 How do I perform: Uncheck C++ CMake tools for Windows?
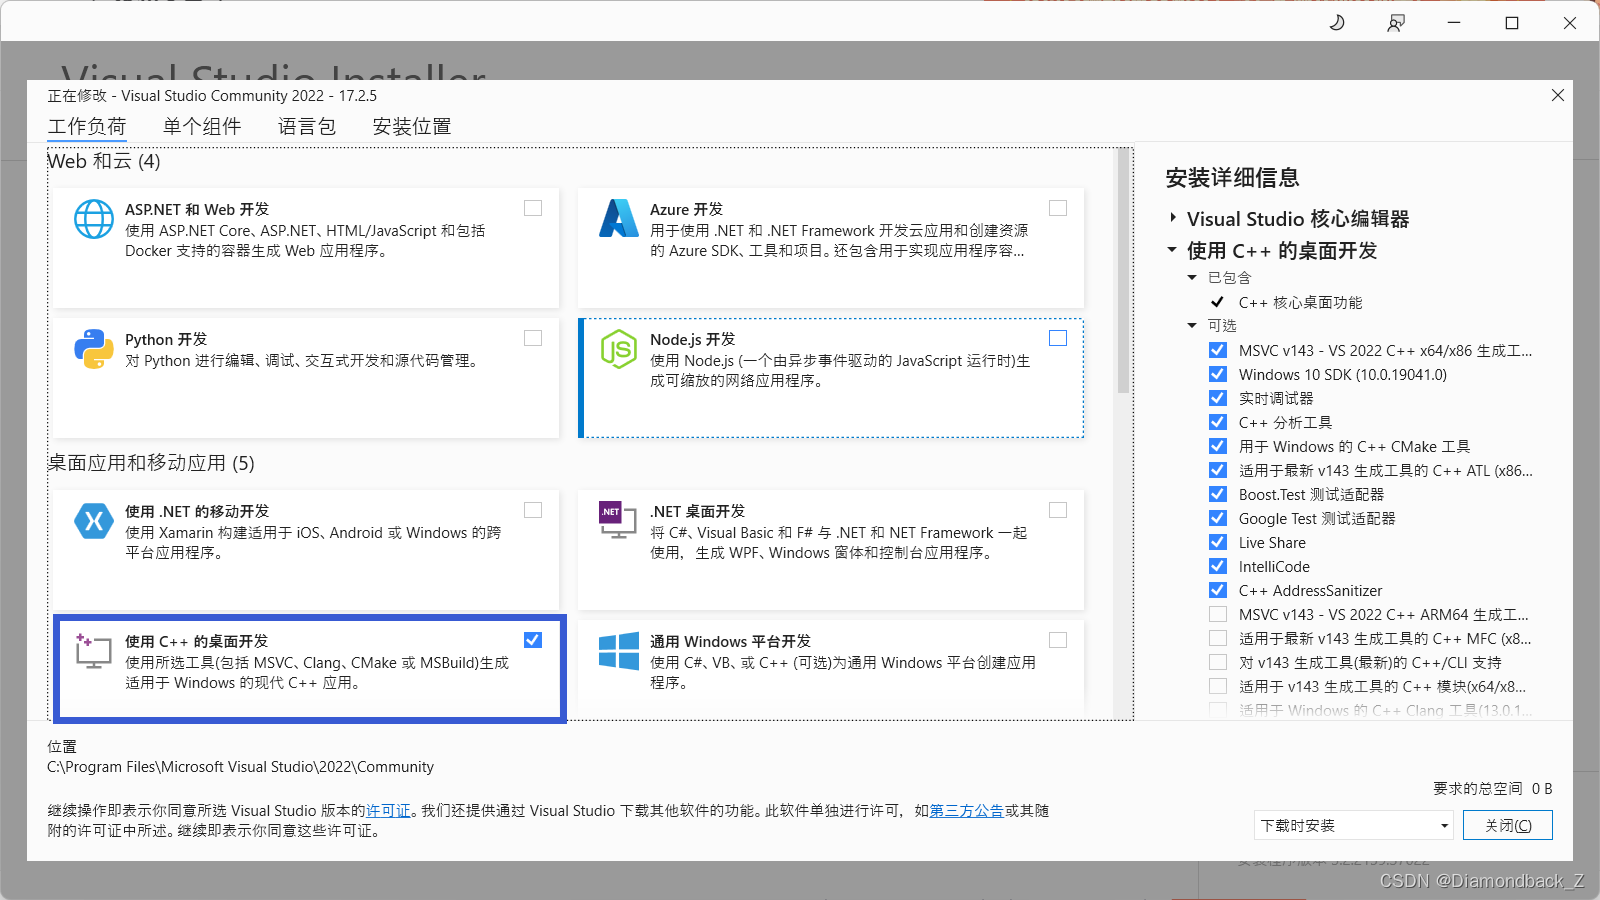[1218, 446]
